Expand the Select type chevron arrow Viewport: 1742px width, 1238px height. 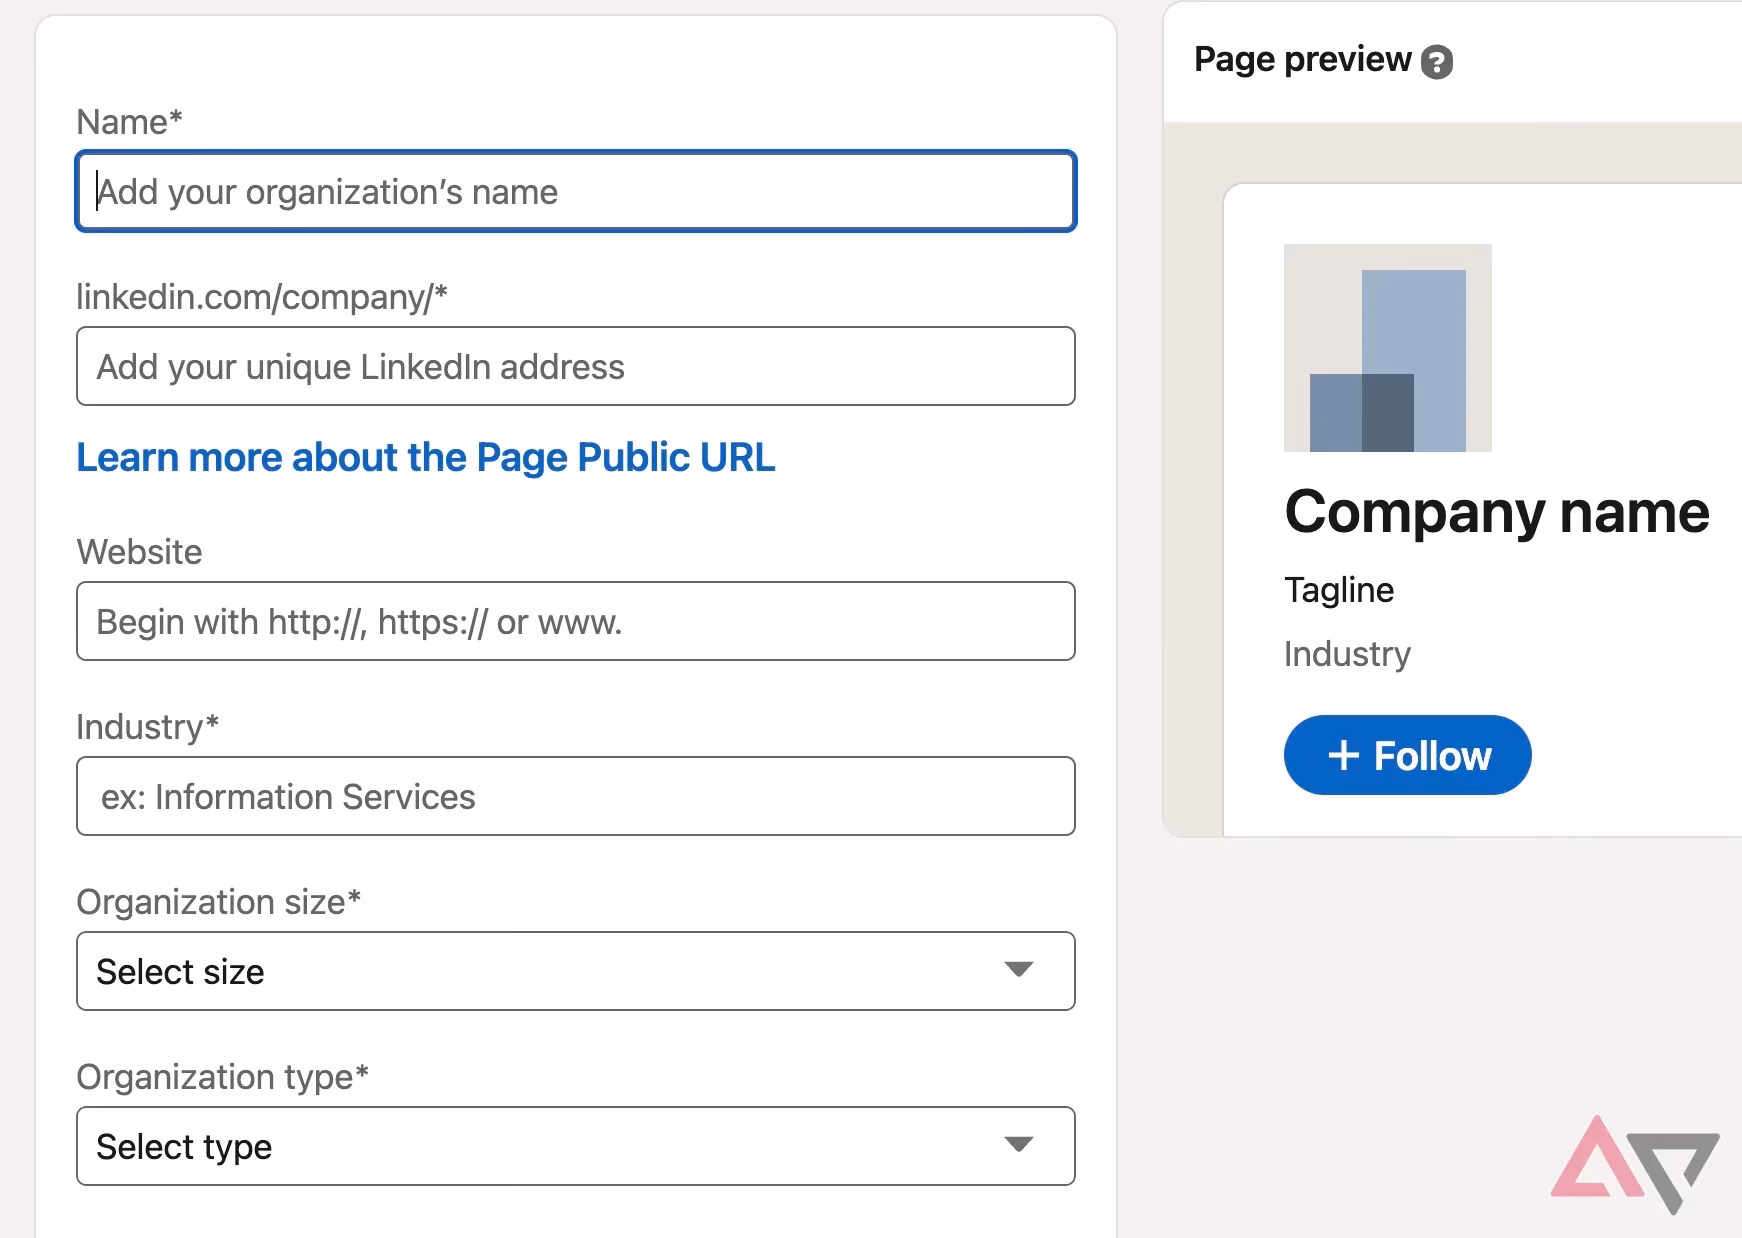coord(1018,1146)
